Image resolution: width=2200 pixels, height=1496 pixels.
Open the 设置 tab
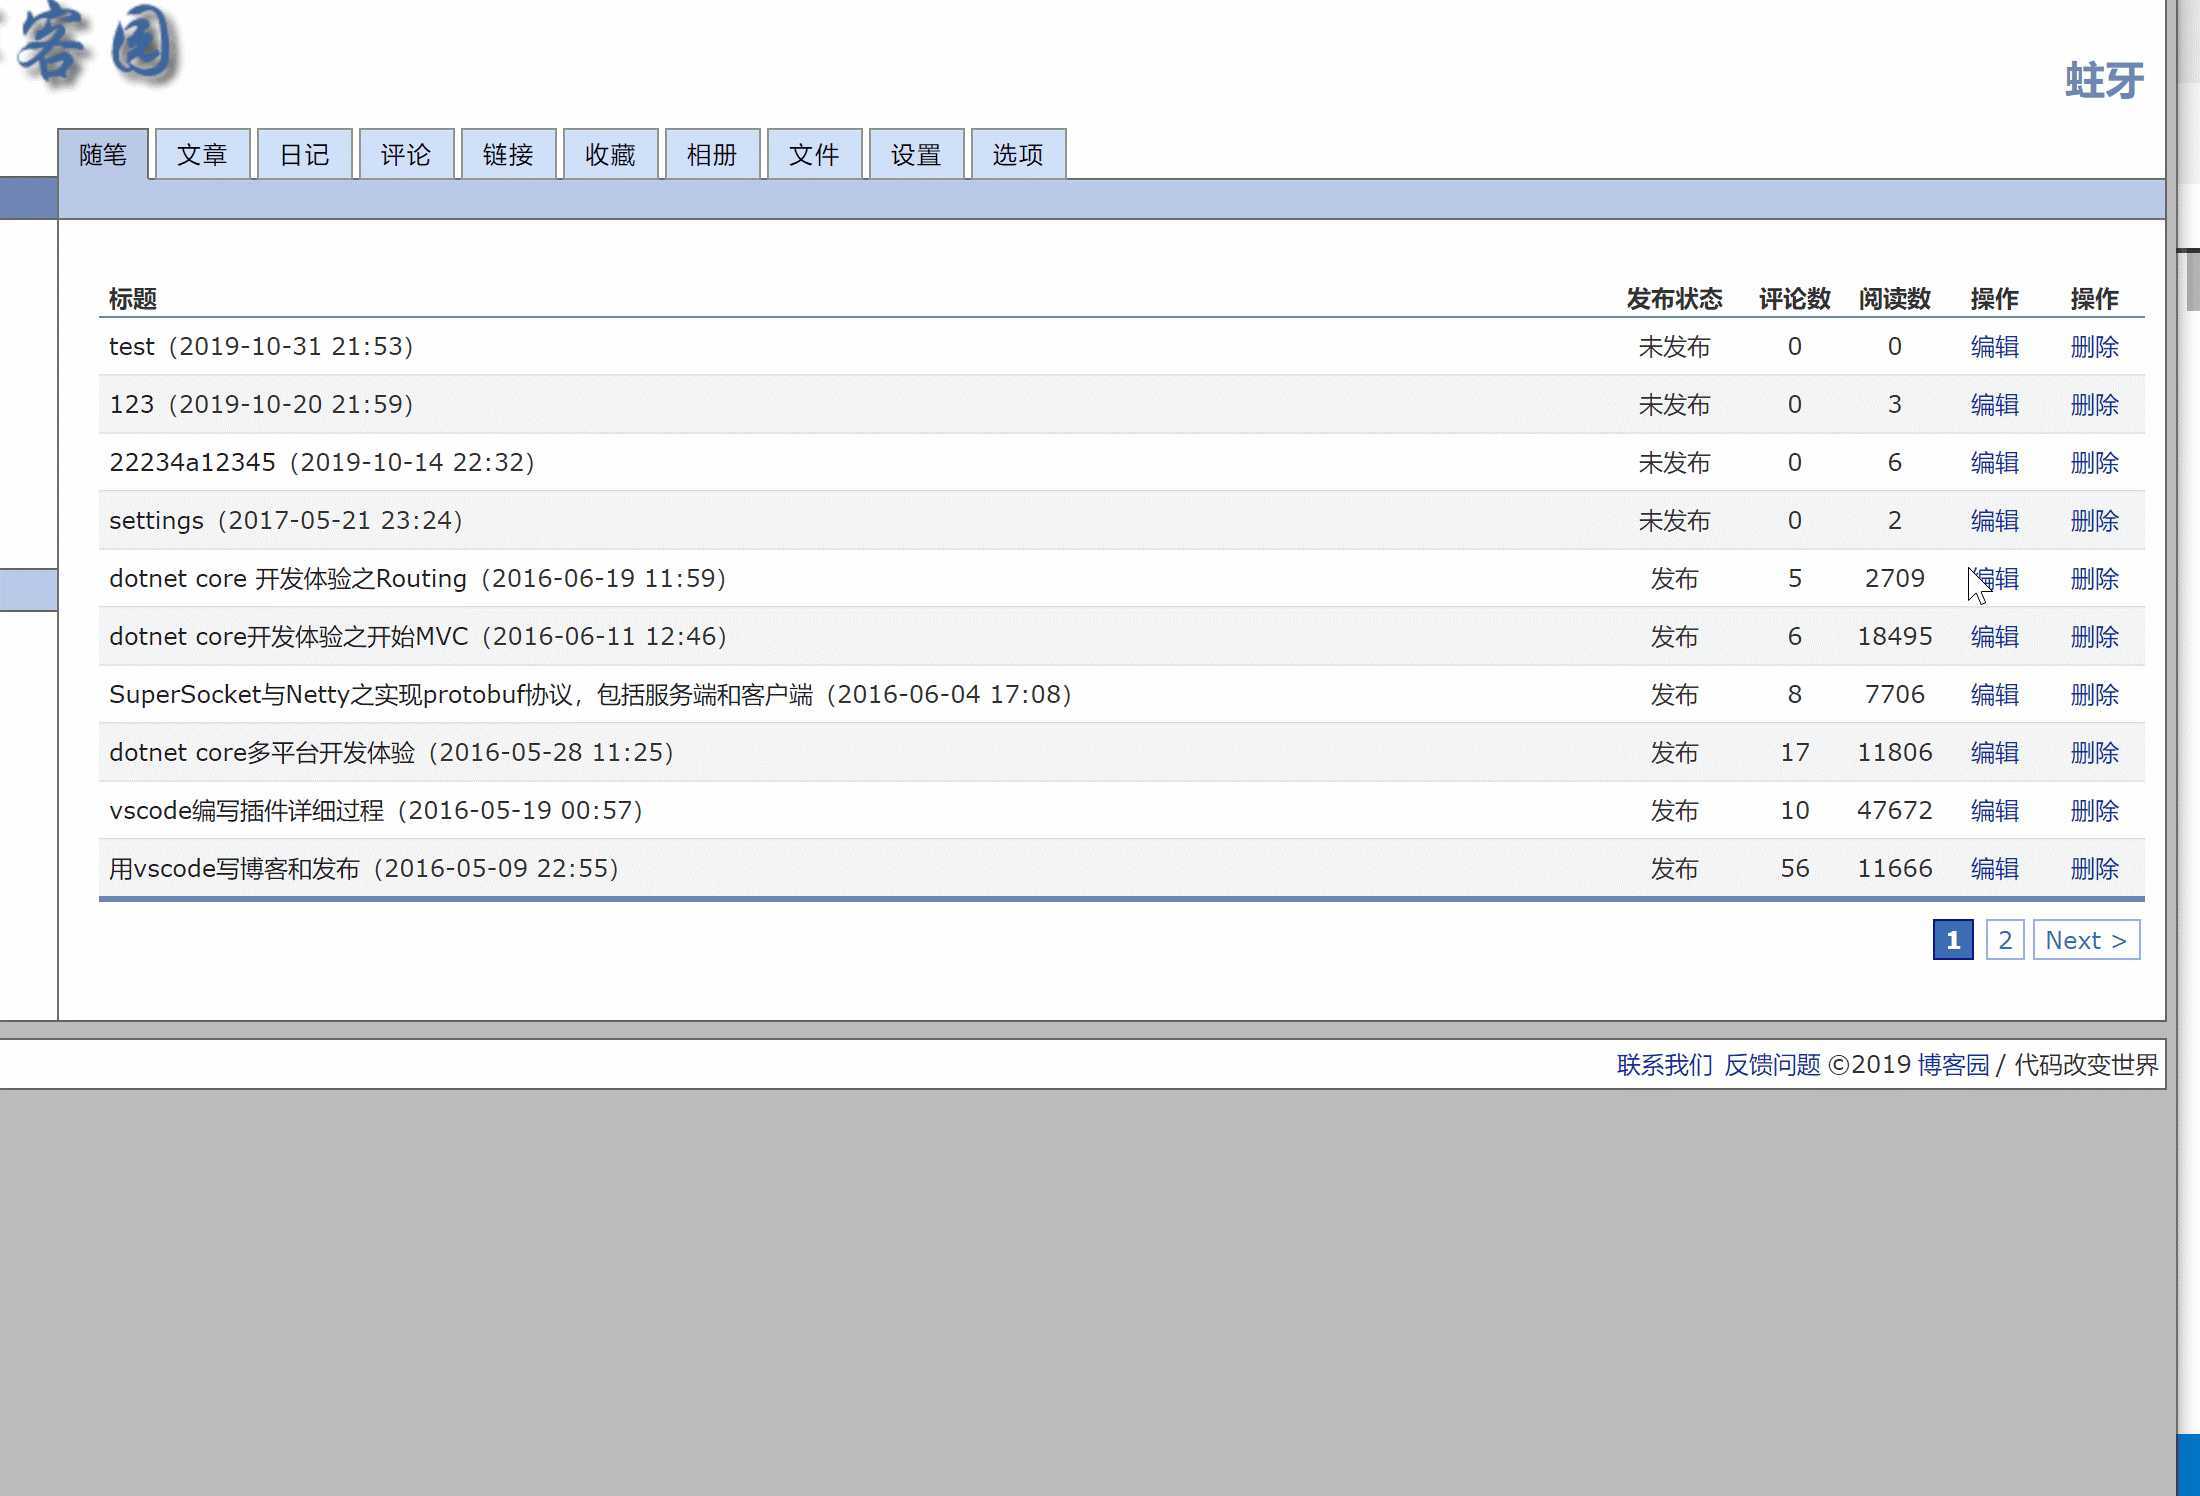(916, 155)
